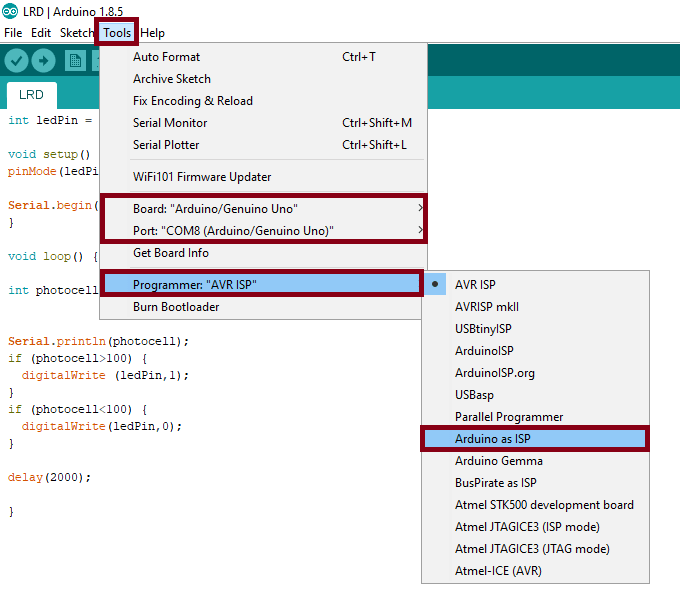
Task: Open Serial Plotter from Tools menu
Action: pyautogui.click(x=263, y=145)
